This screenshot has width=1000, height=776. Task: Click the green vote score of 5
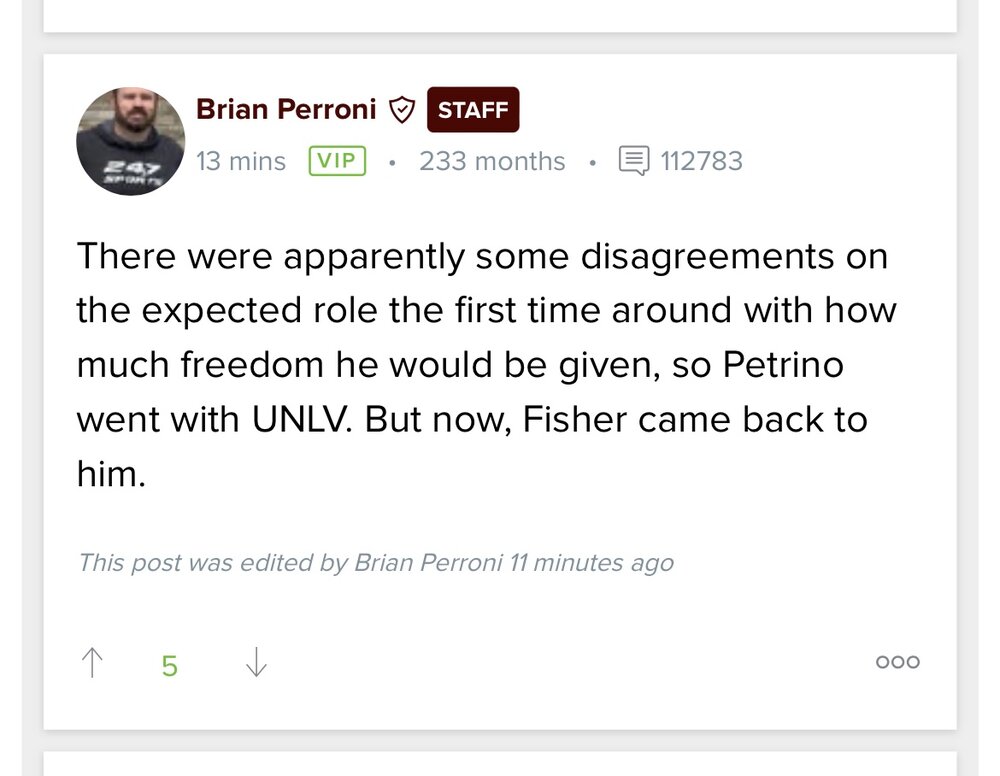pyautogui.click(x=170, y=665)
